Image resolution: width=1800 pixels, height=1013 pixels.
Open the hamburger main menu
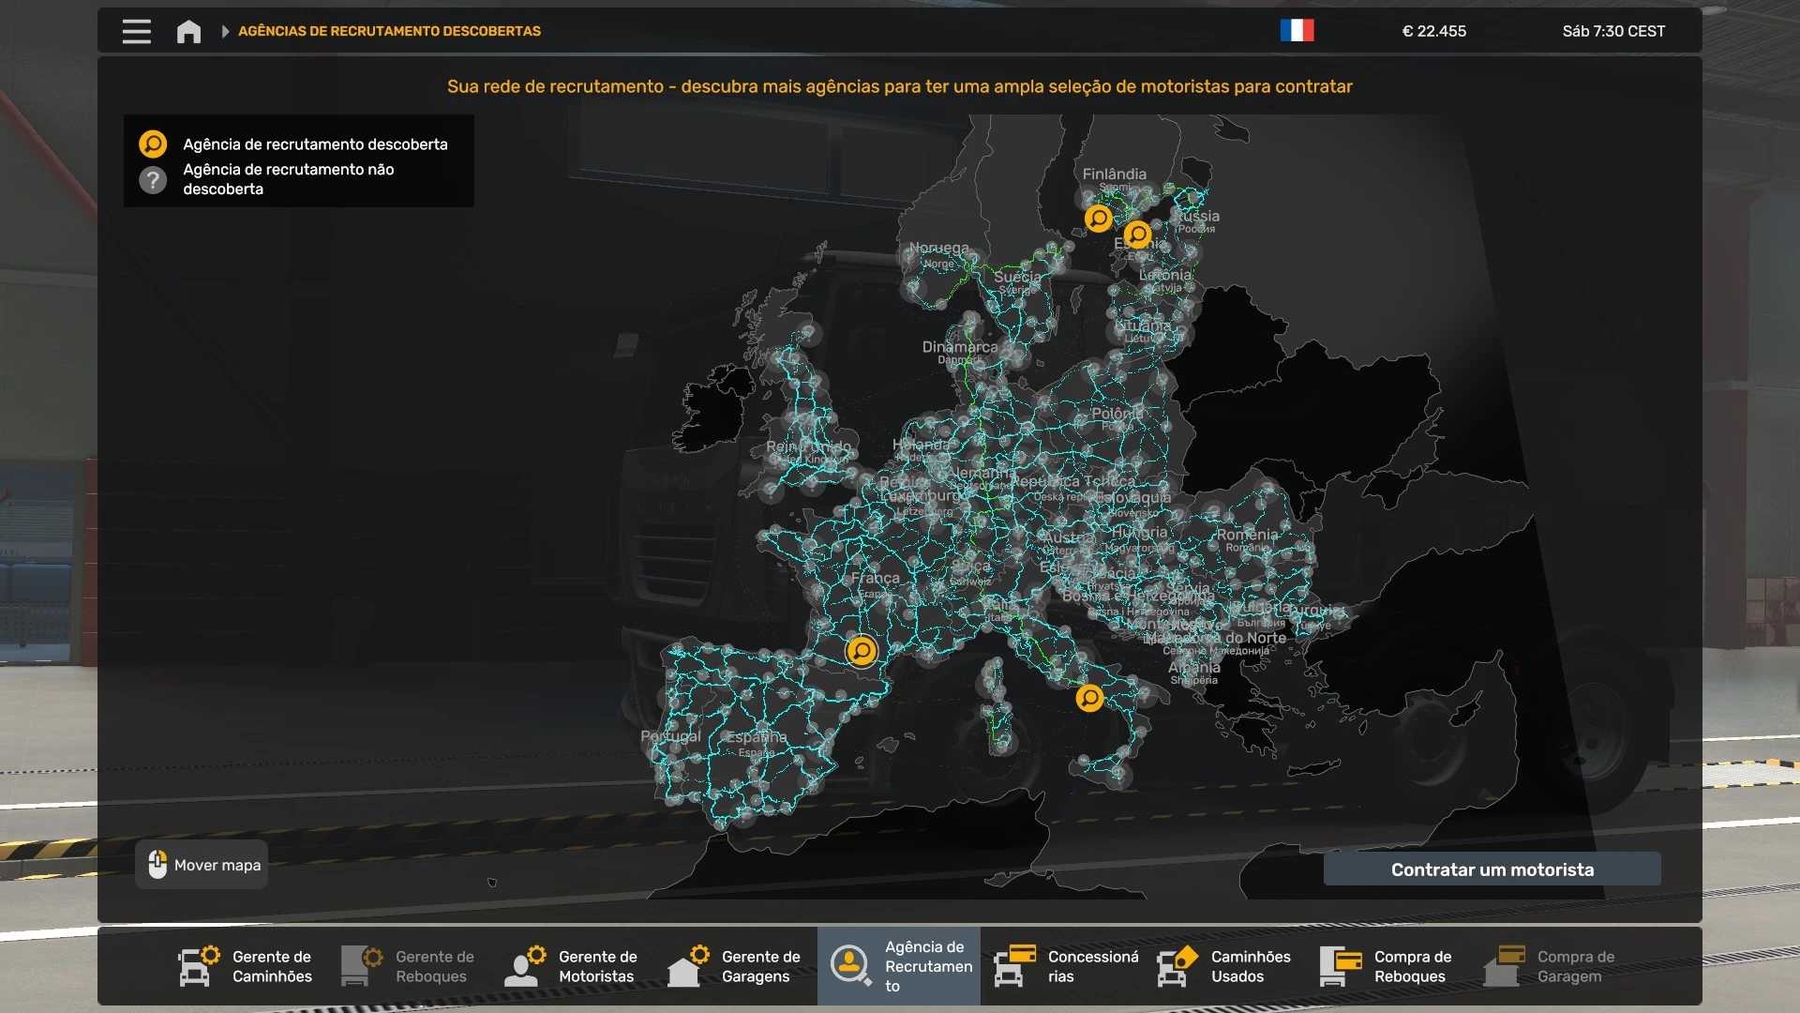[137, 32]
